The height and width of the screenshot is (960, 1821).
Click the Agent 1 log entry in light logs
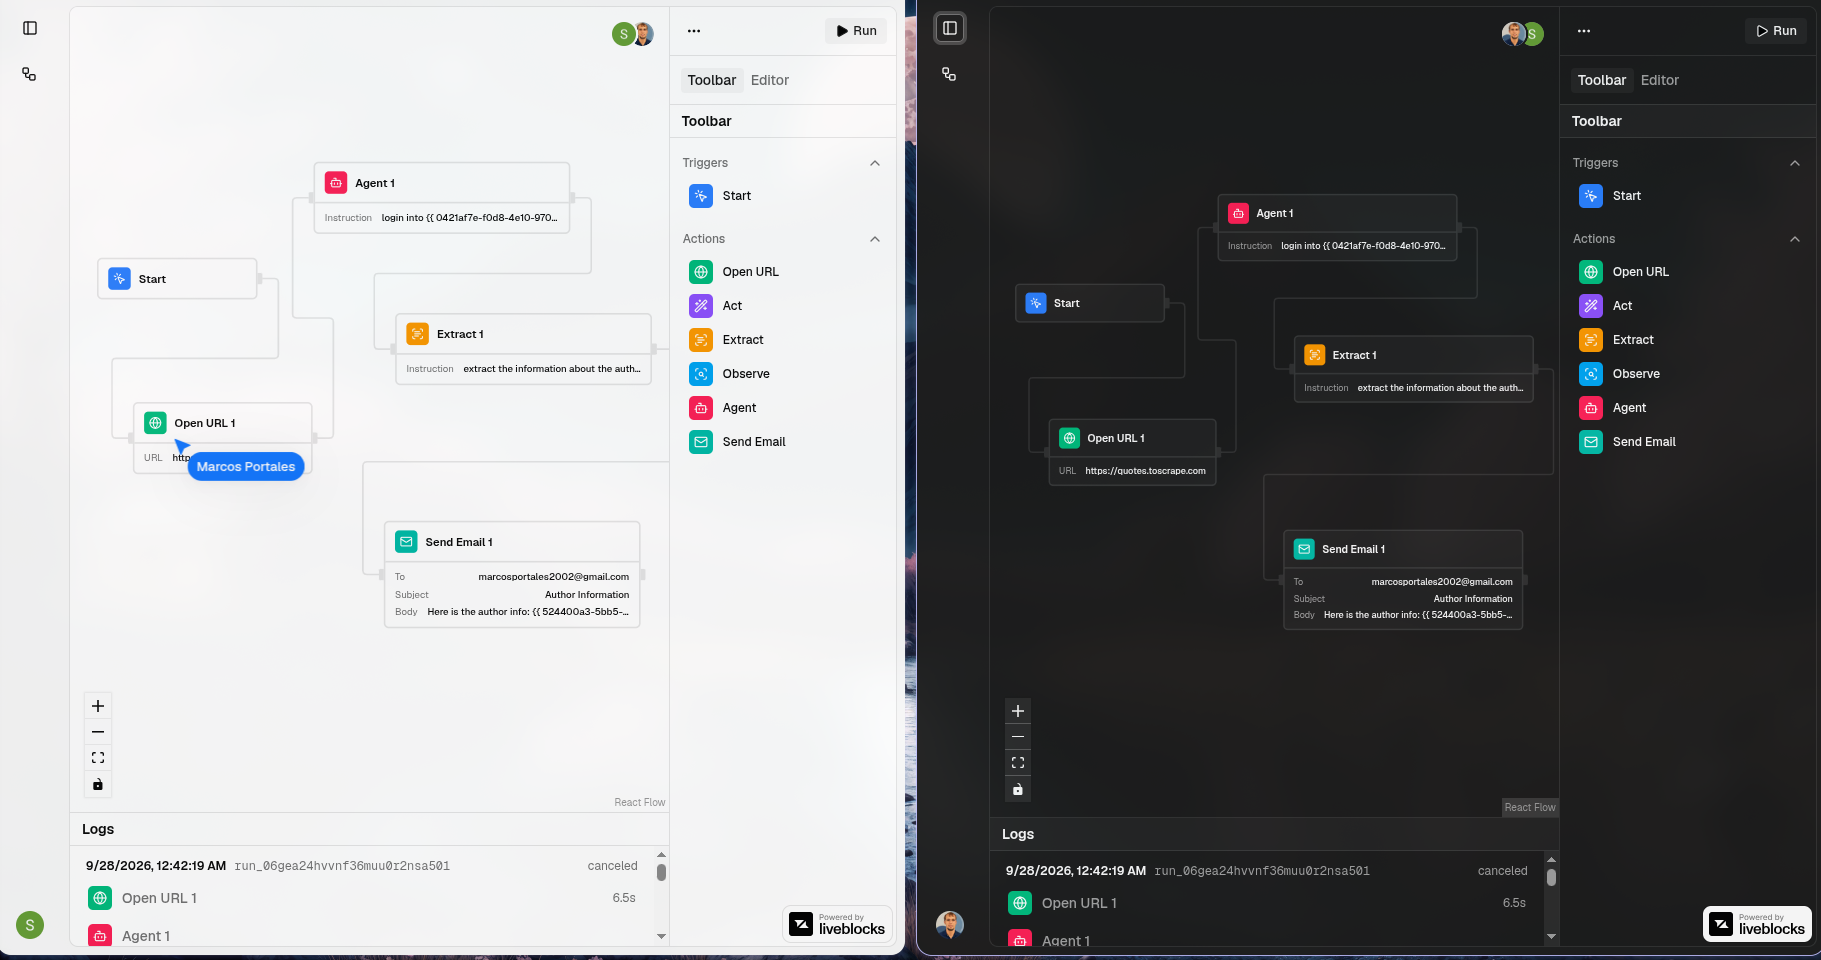pyautogui.click(x=362, y=936)
